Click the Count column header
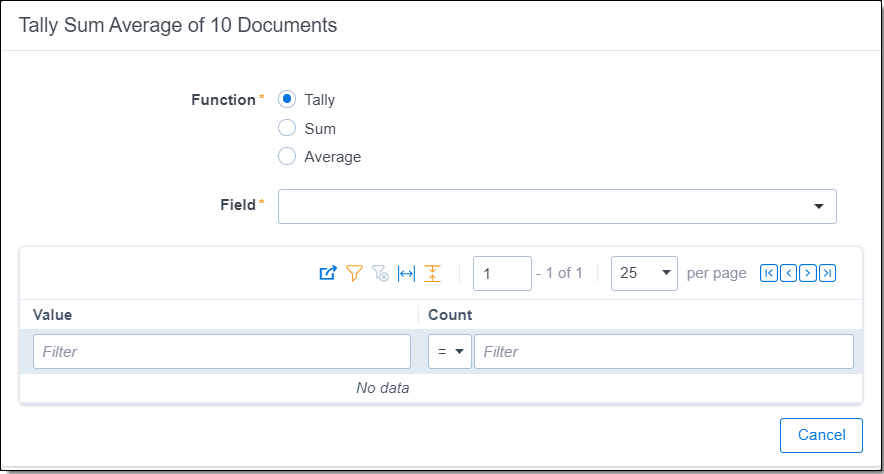This screenshot has height=474, width=884. pyautogui.click(x=450, y=315)
